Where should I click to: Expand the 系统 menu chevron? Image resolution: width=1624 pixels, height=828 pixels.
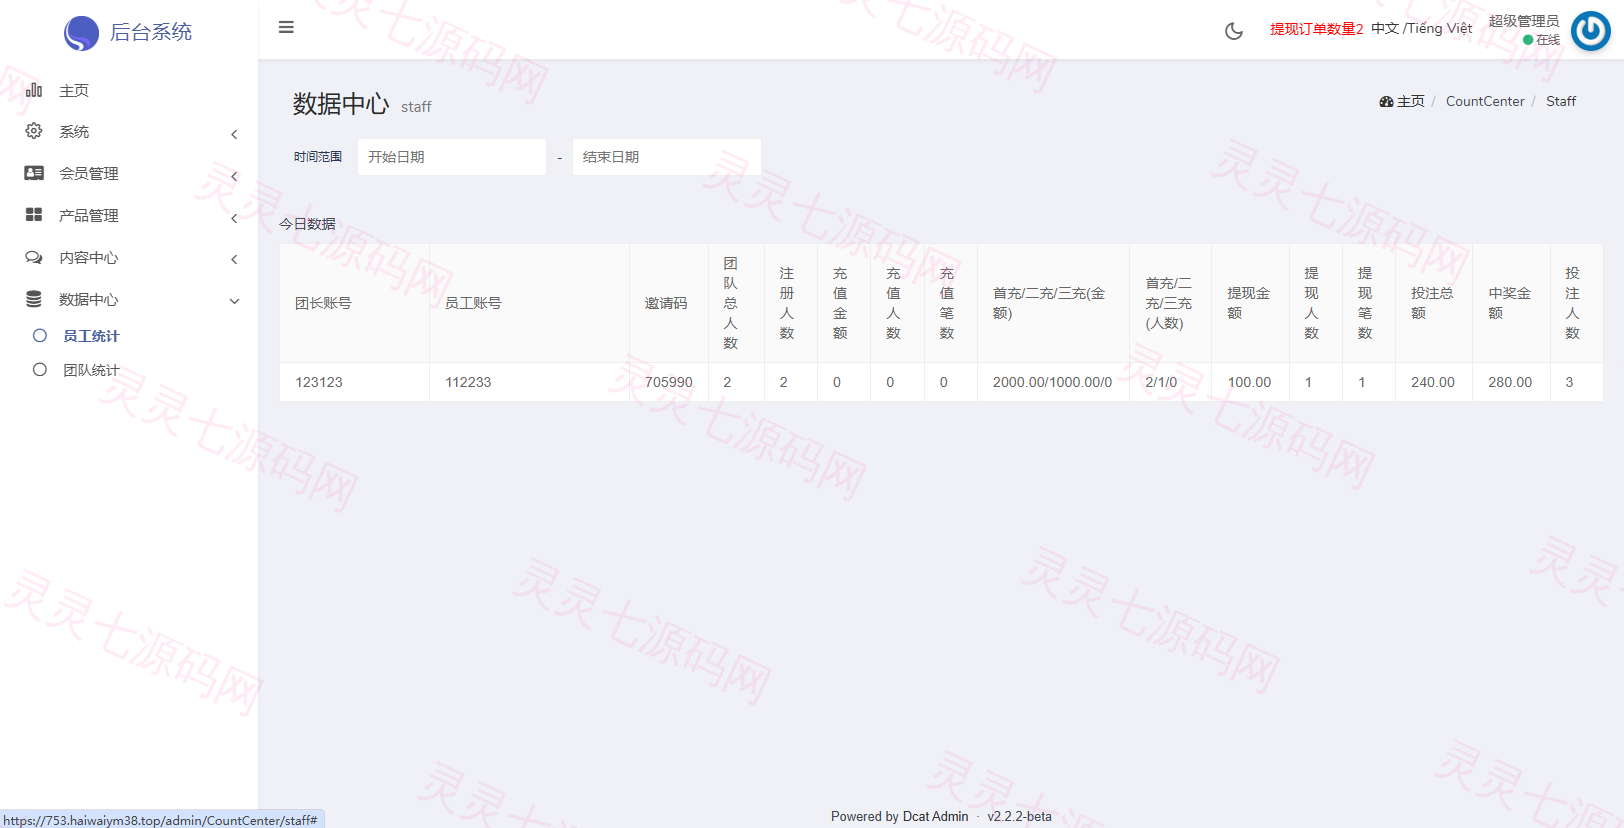[234, 134]
